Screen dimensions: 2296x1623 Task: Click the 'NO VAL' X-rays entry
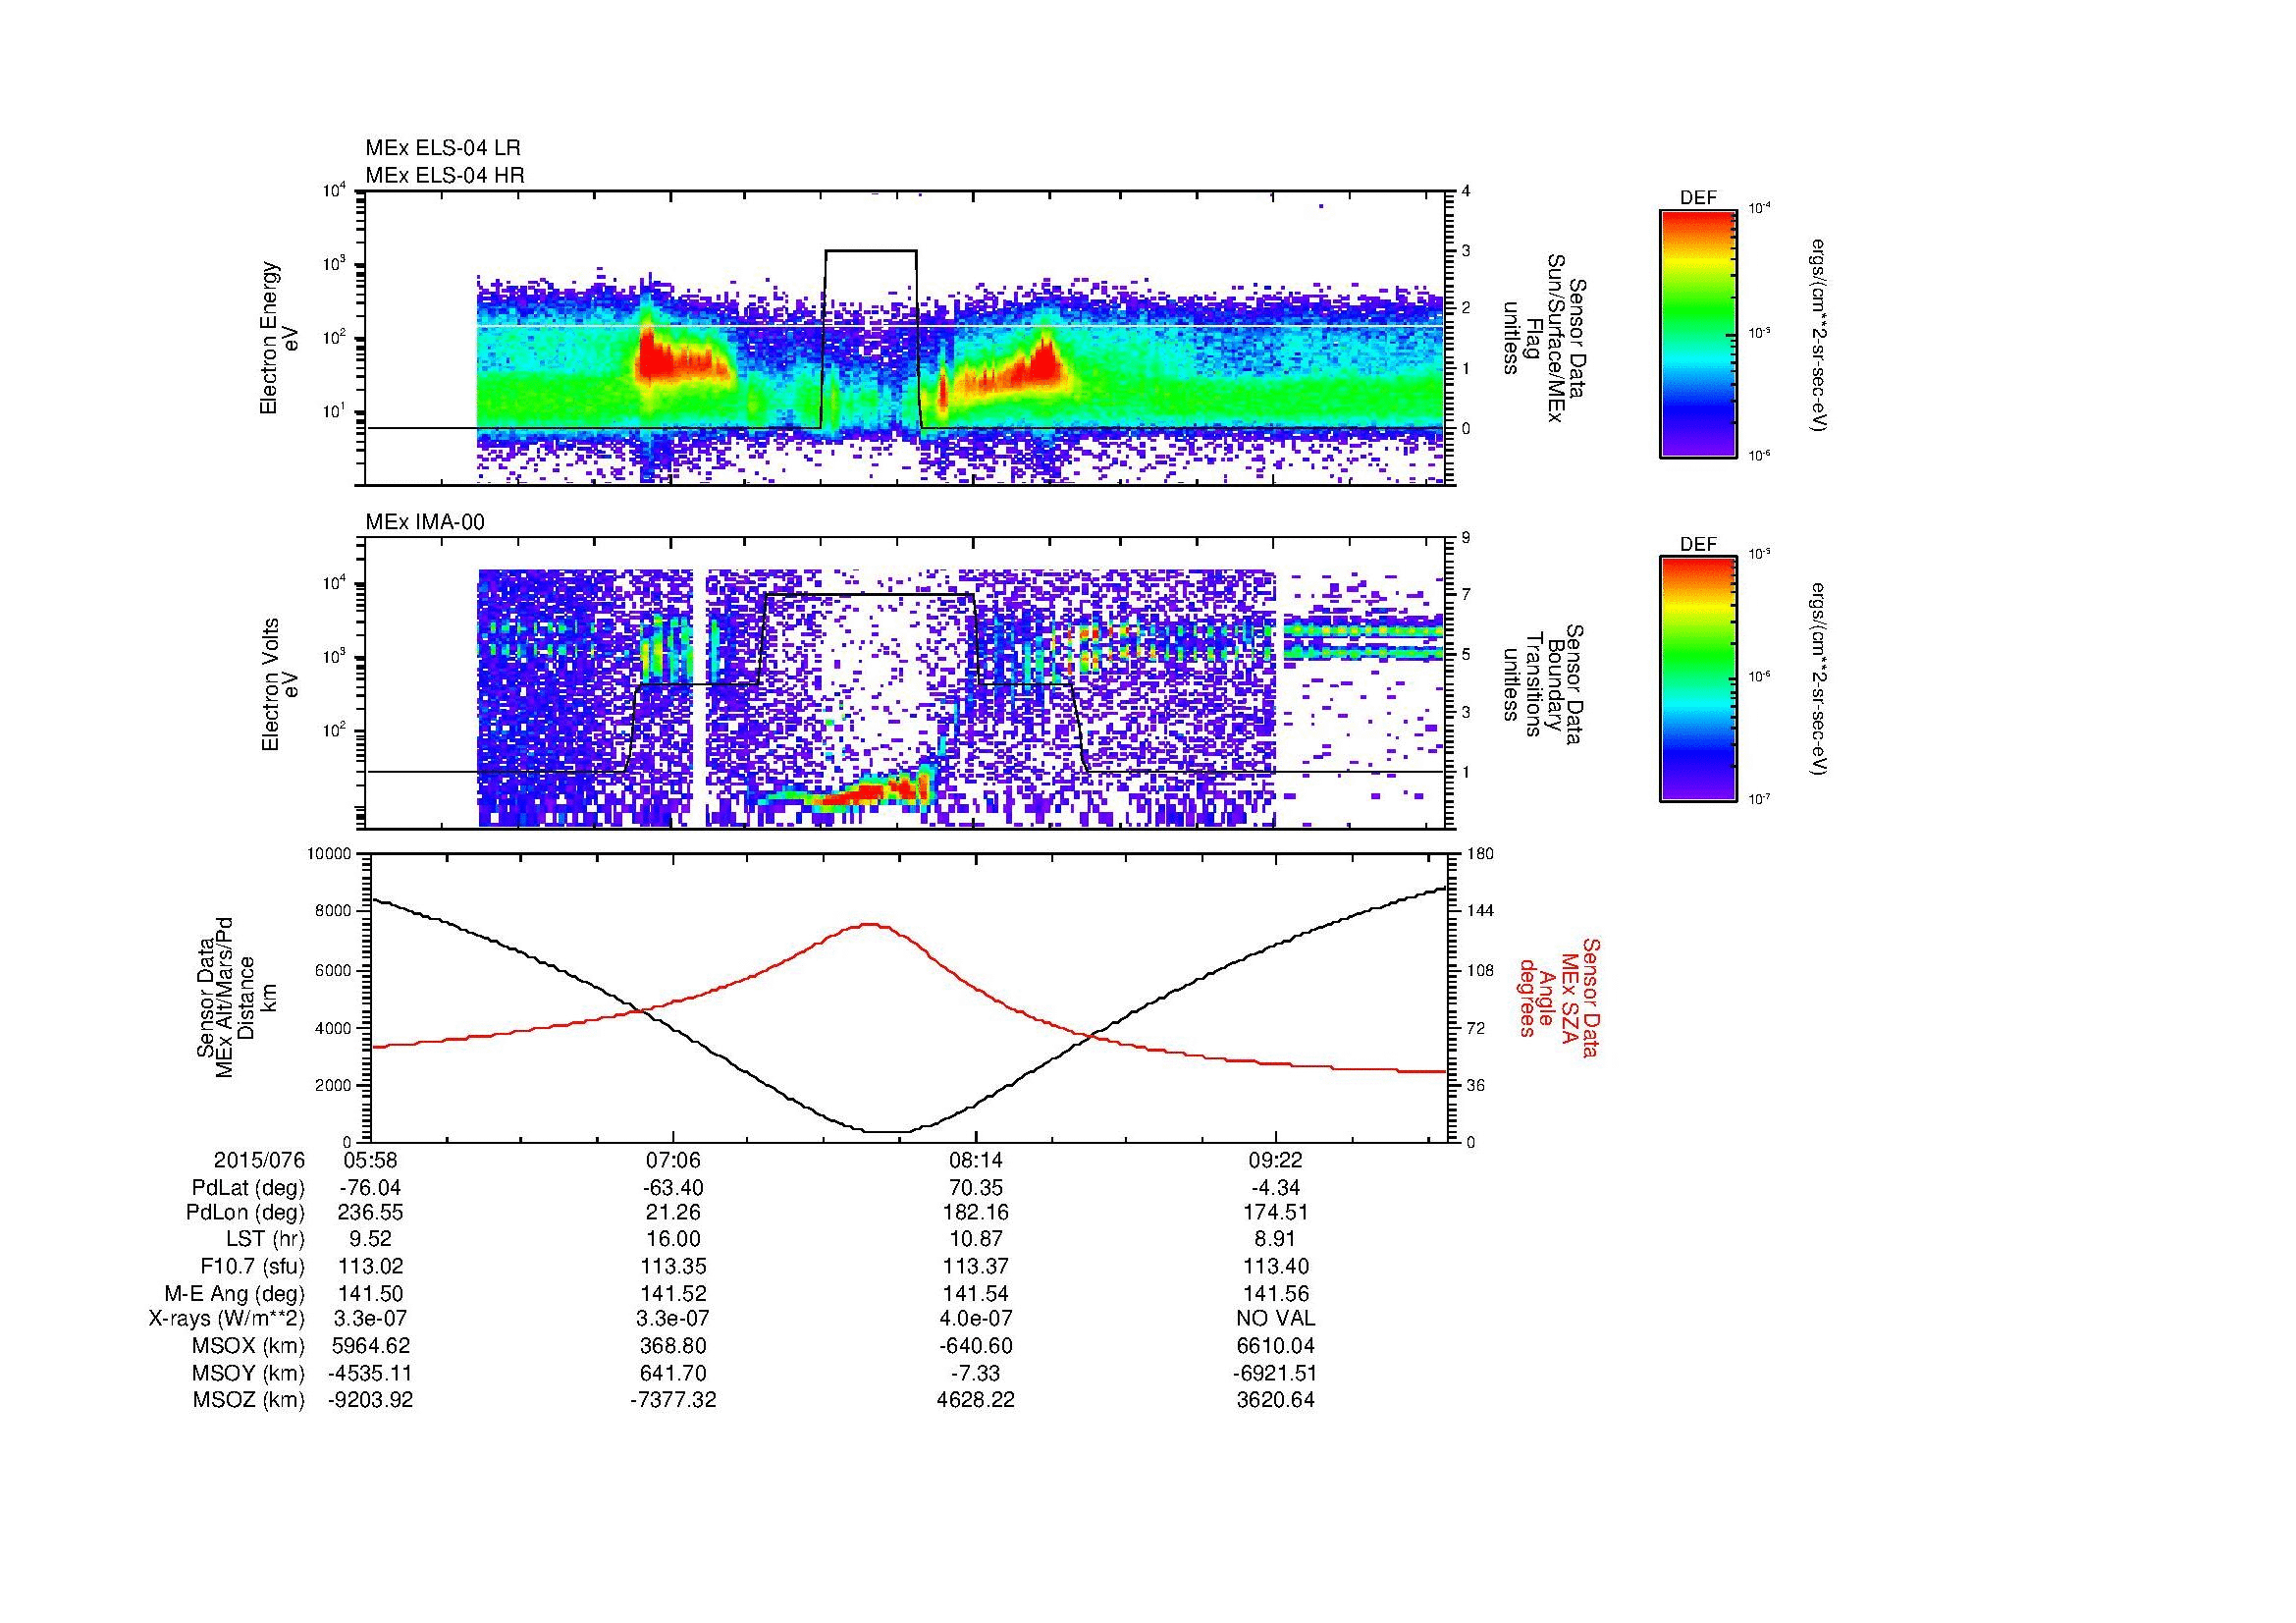[1276, 1319]
